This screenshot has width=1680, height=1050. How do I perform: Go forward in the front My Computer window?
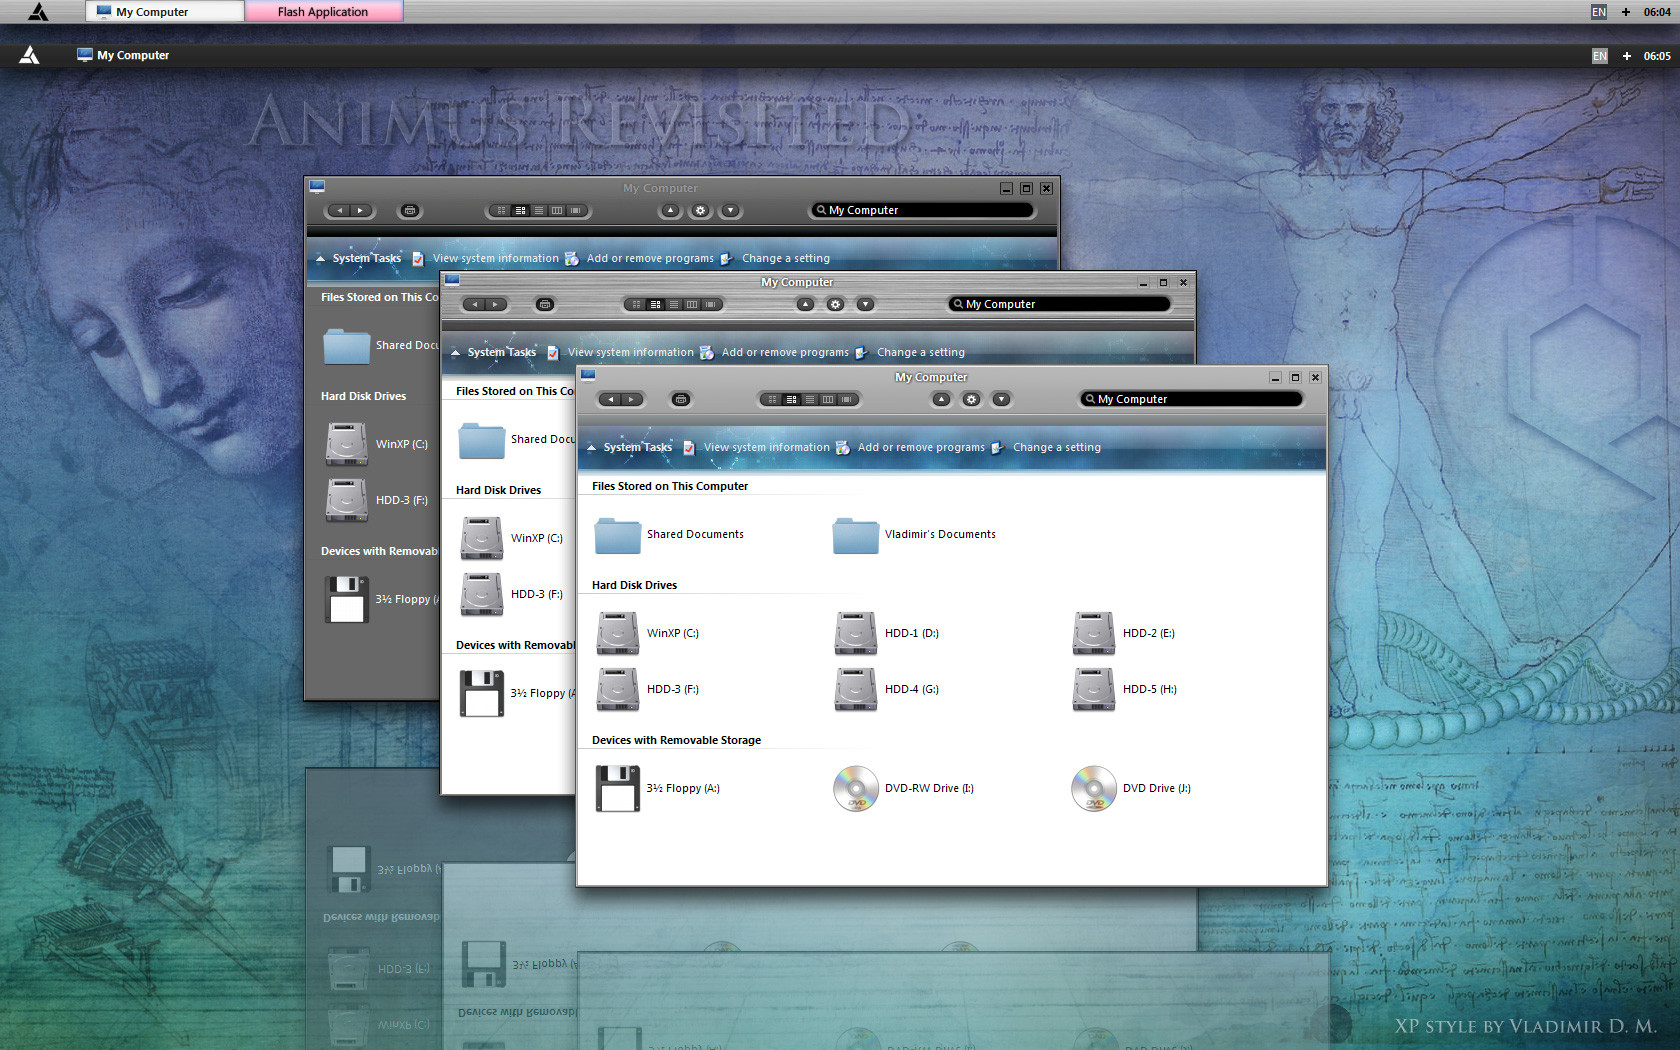[x=631, y=399]
